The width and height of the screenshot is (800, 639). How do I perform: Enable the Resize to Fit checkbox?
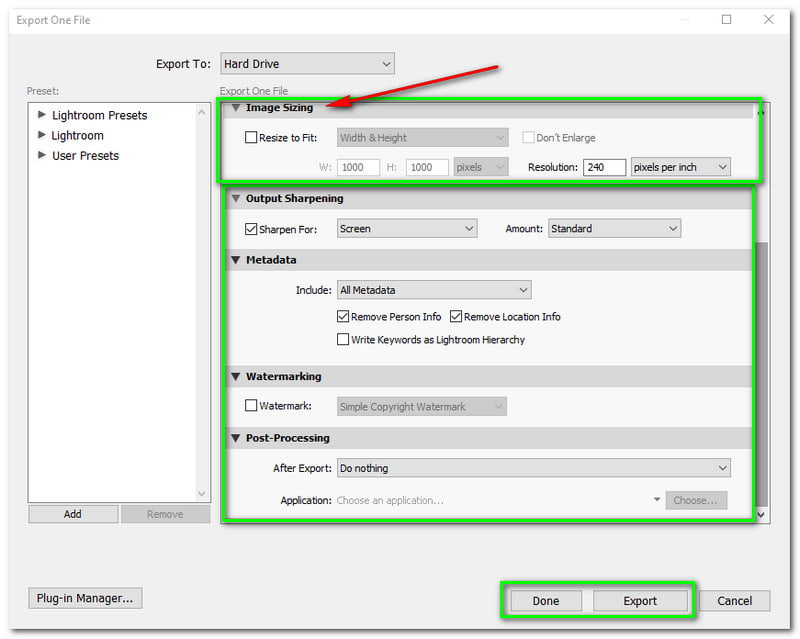tap(251, 138)
